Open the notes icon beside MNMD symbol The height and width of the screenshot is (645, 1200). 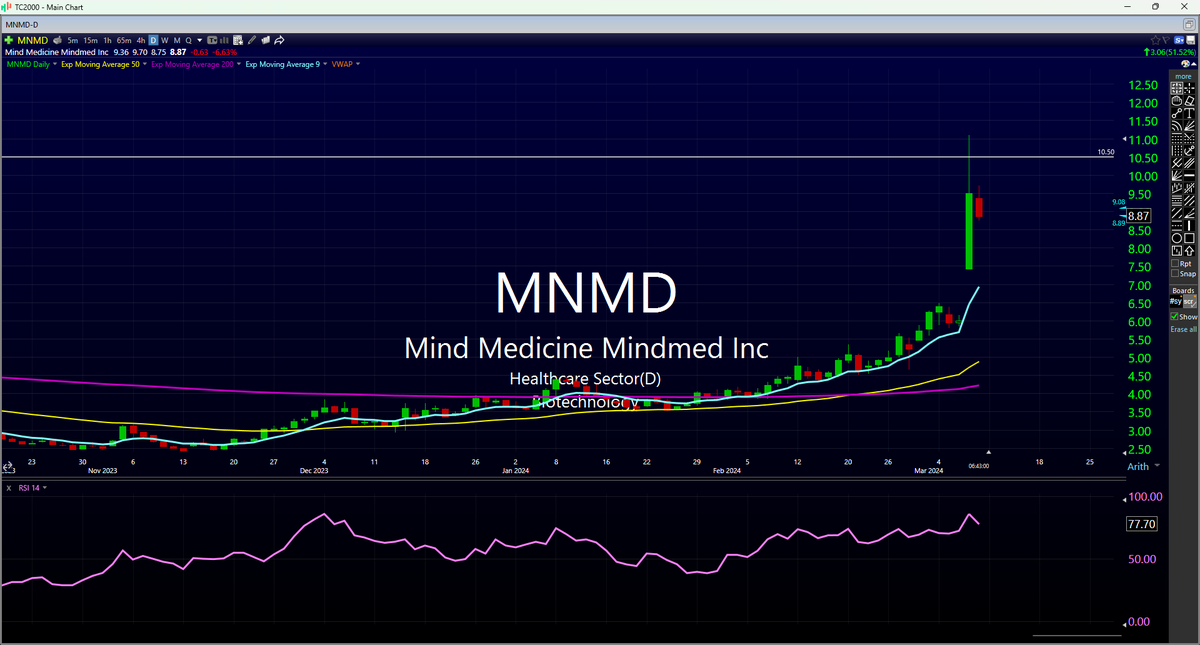(57, 40)
